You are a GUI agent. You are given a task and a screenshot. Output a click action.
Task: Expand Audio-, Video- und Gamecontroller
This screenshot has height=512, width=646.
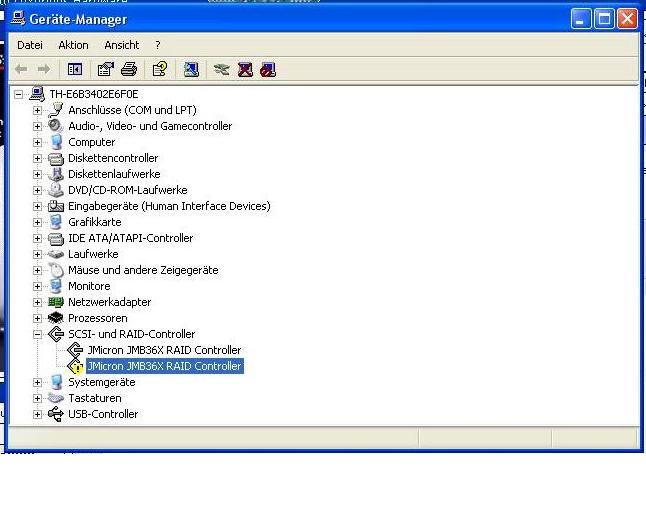click(x=37, y=126)
